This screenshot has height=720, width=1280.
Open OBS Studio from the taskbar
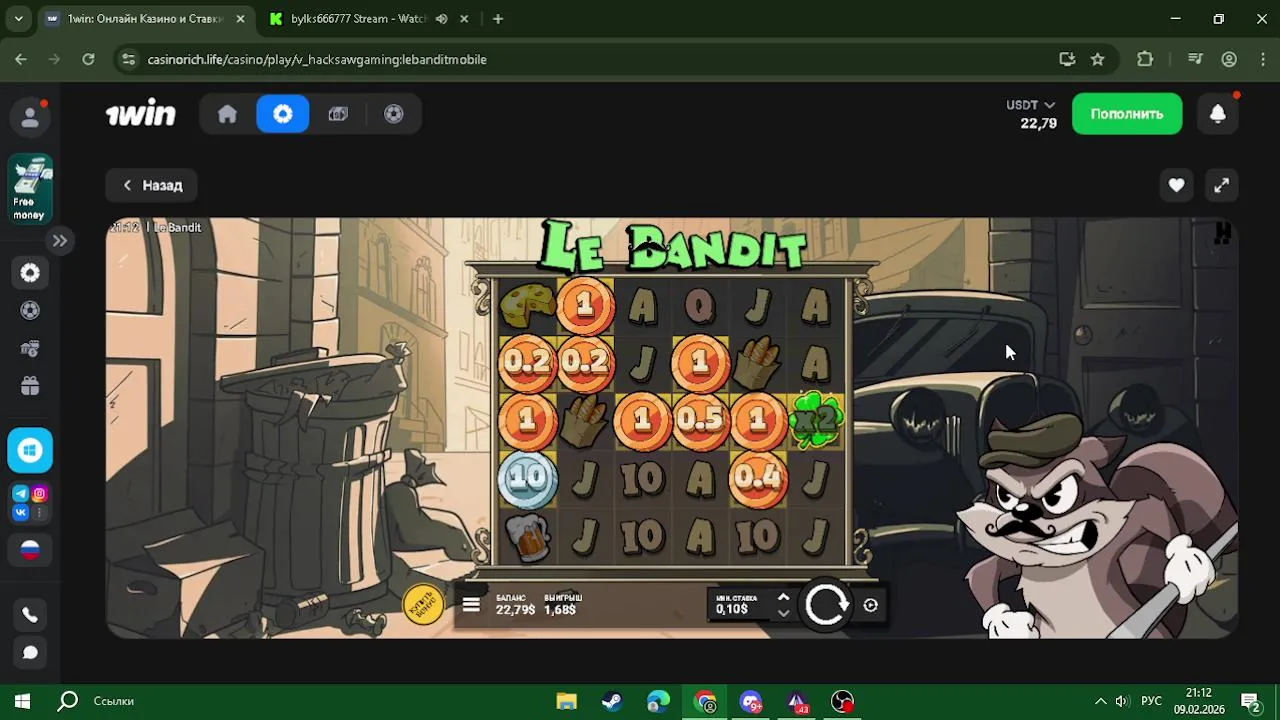[843, 701]
